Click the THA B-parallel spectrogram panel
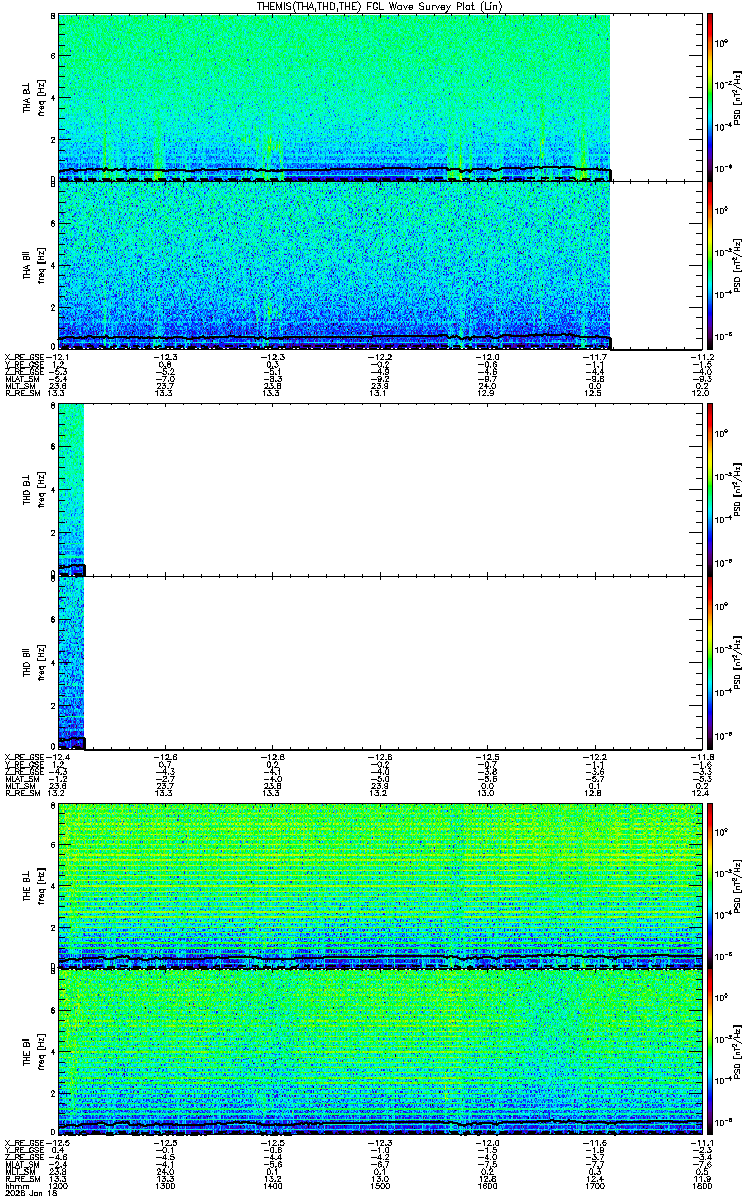Viewport: 750px width, 1200px height. pos(335,265)
